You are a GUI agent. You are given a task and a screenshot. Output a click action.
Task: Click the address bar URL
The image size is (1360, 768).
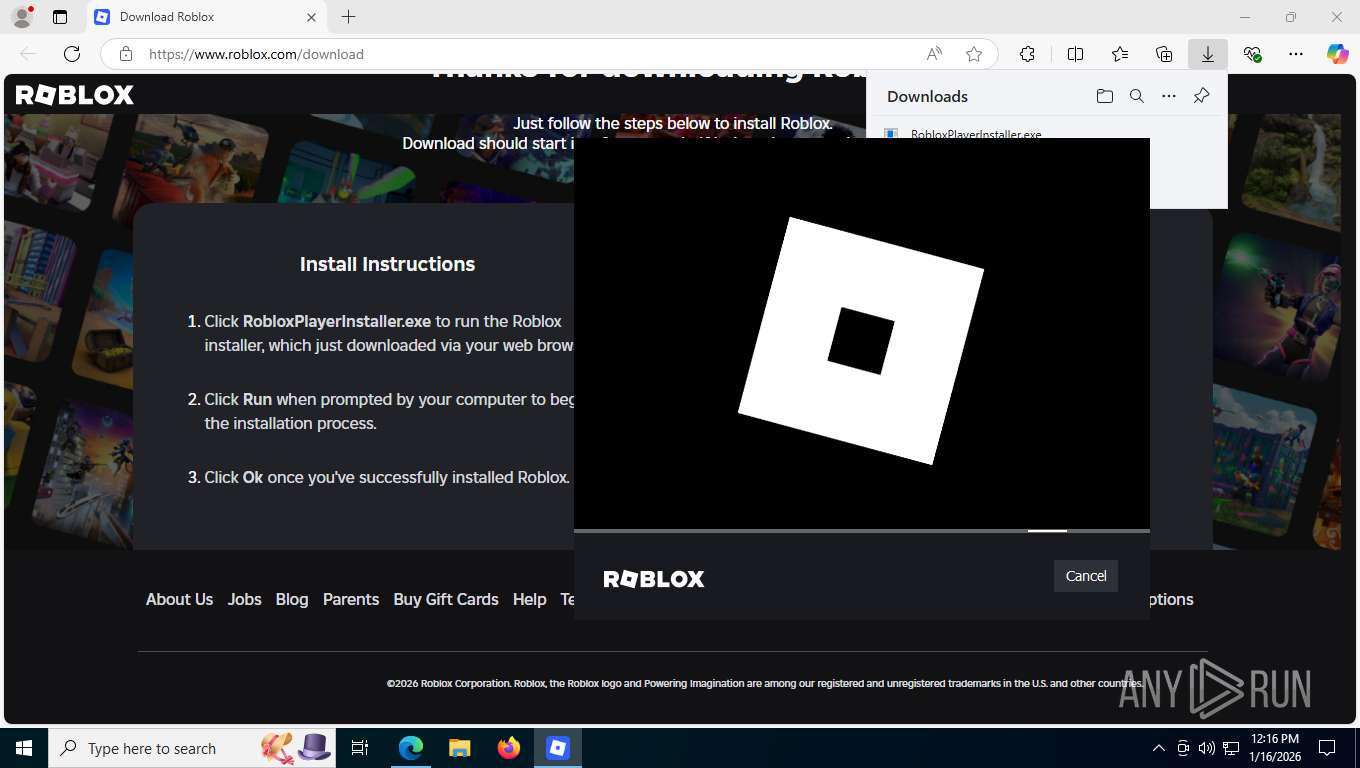256,54
